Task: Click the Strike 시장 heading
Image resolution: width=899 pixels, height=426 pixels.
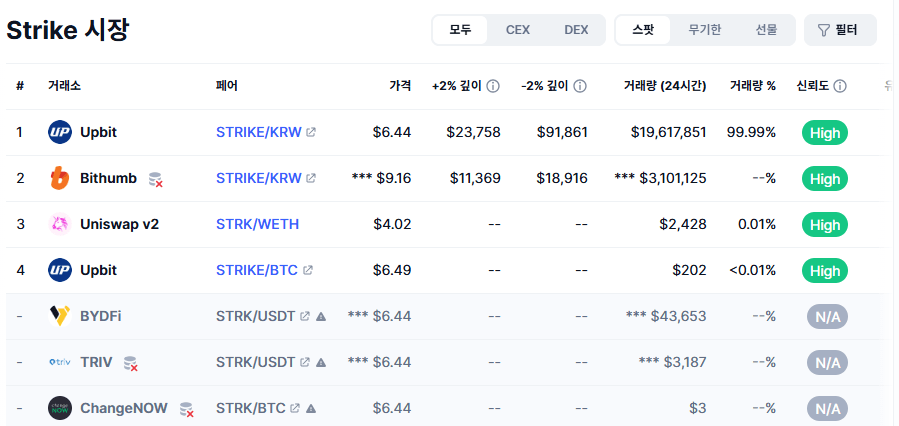Action: tap(68, 30)
